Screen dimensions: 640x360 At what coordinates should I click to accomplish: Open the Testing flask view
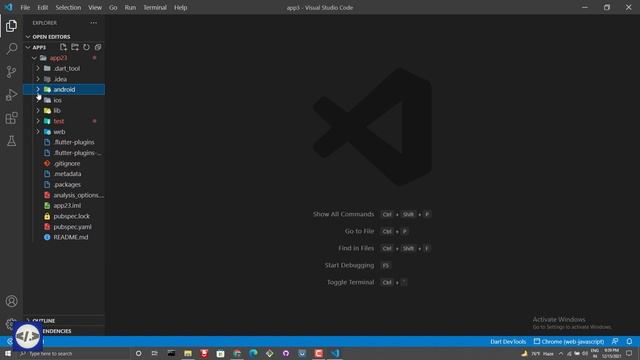11,141
